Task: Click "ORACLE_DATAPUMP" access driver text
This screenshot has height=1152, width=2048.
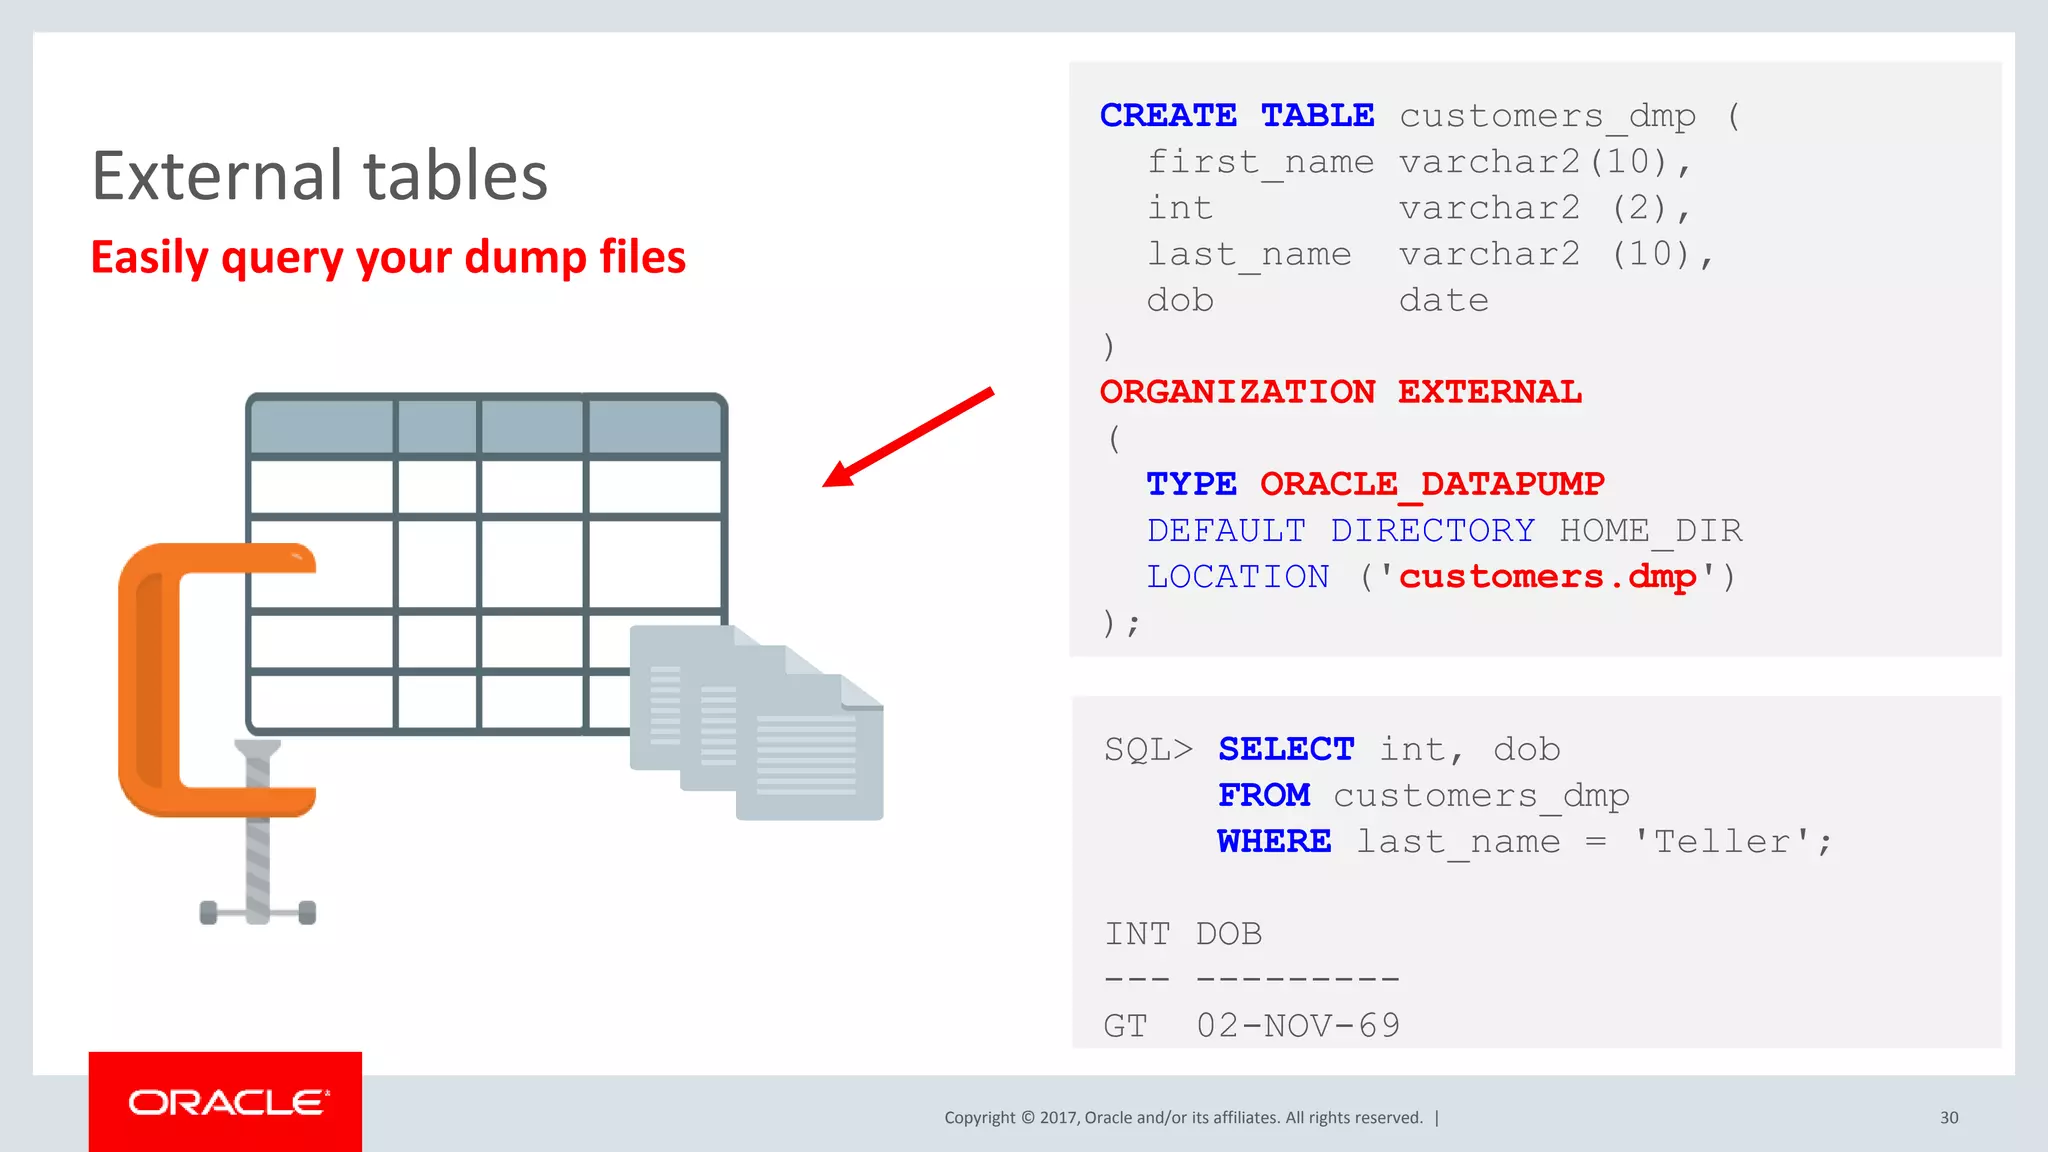Action: pyautogui.click(x=1432, y=485)
